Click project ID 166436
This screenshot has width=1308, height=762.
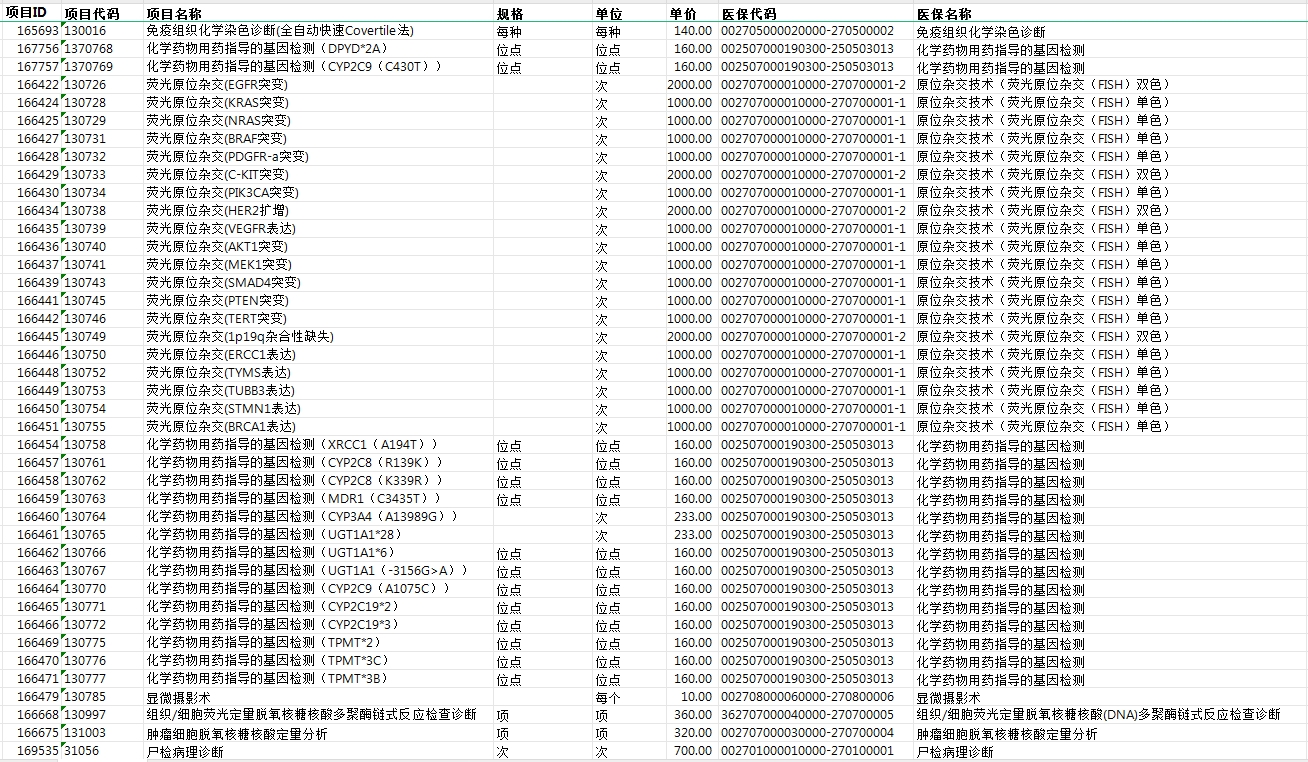(37, 247)
